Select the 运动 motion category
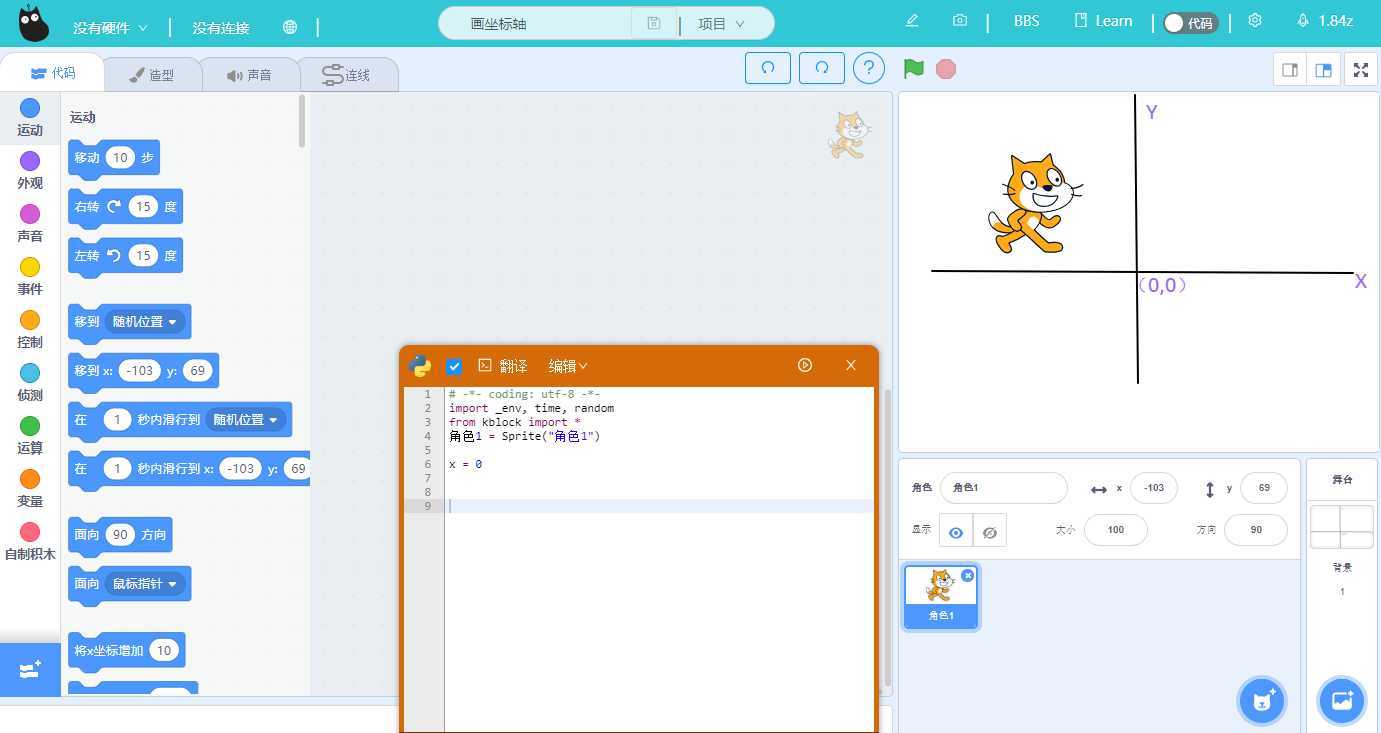 (30, 118)
